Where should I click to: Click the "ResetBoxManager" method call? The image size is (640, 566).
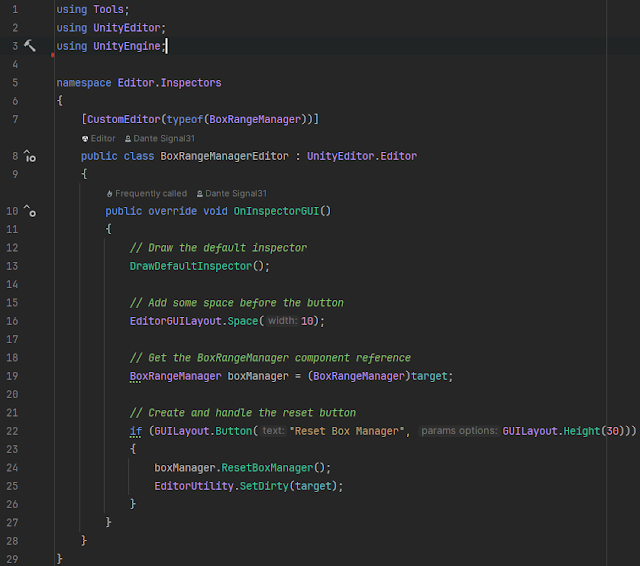tap(267, 468)
